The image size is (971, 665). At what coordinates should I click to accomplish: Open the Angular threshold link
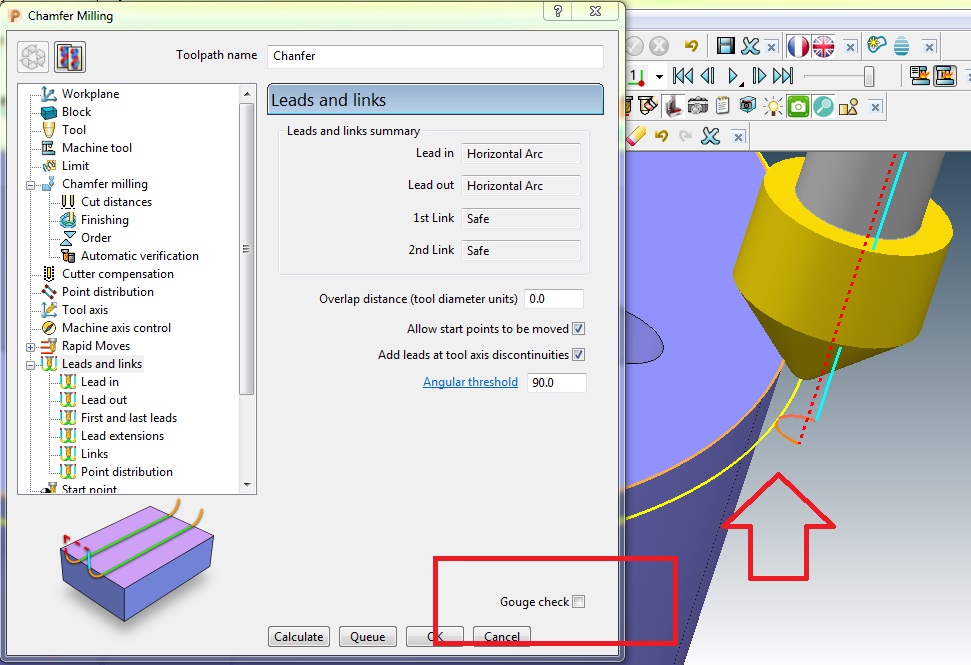click(x=470, y=382)
